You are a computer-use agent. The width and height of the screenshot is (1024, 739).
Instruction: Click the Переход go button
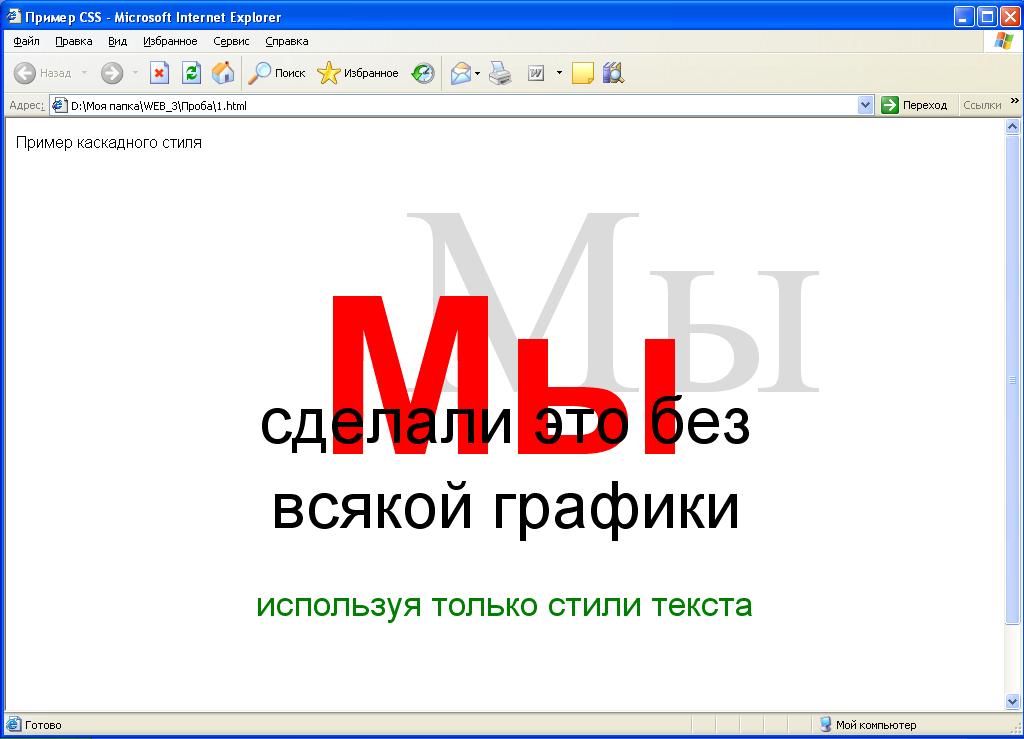[x=914, y=105]
